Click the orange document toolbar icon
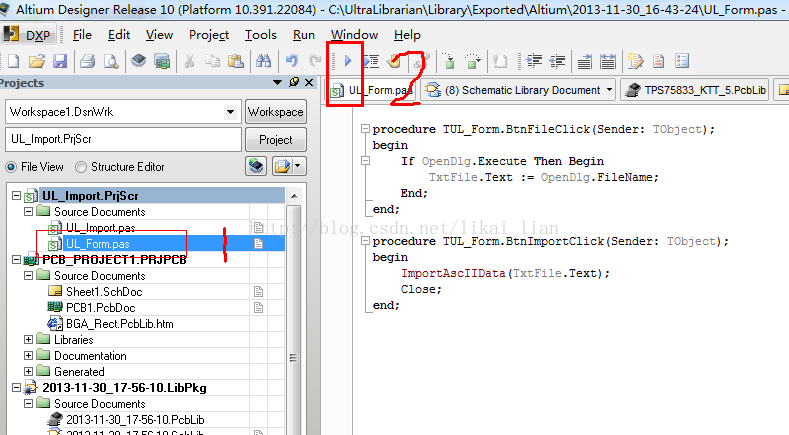The height and width of the screenshot is (435, 789). click(658, 61)
